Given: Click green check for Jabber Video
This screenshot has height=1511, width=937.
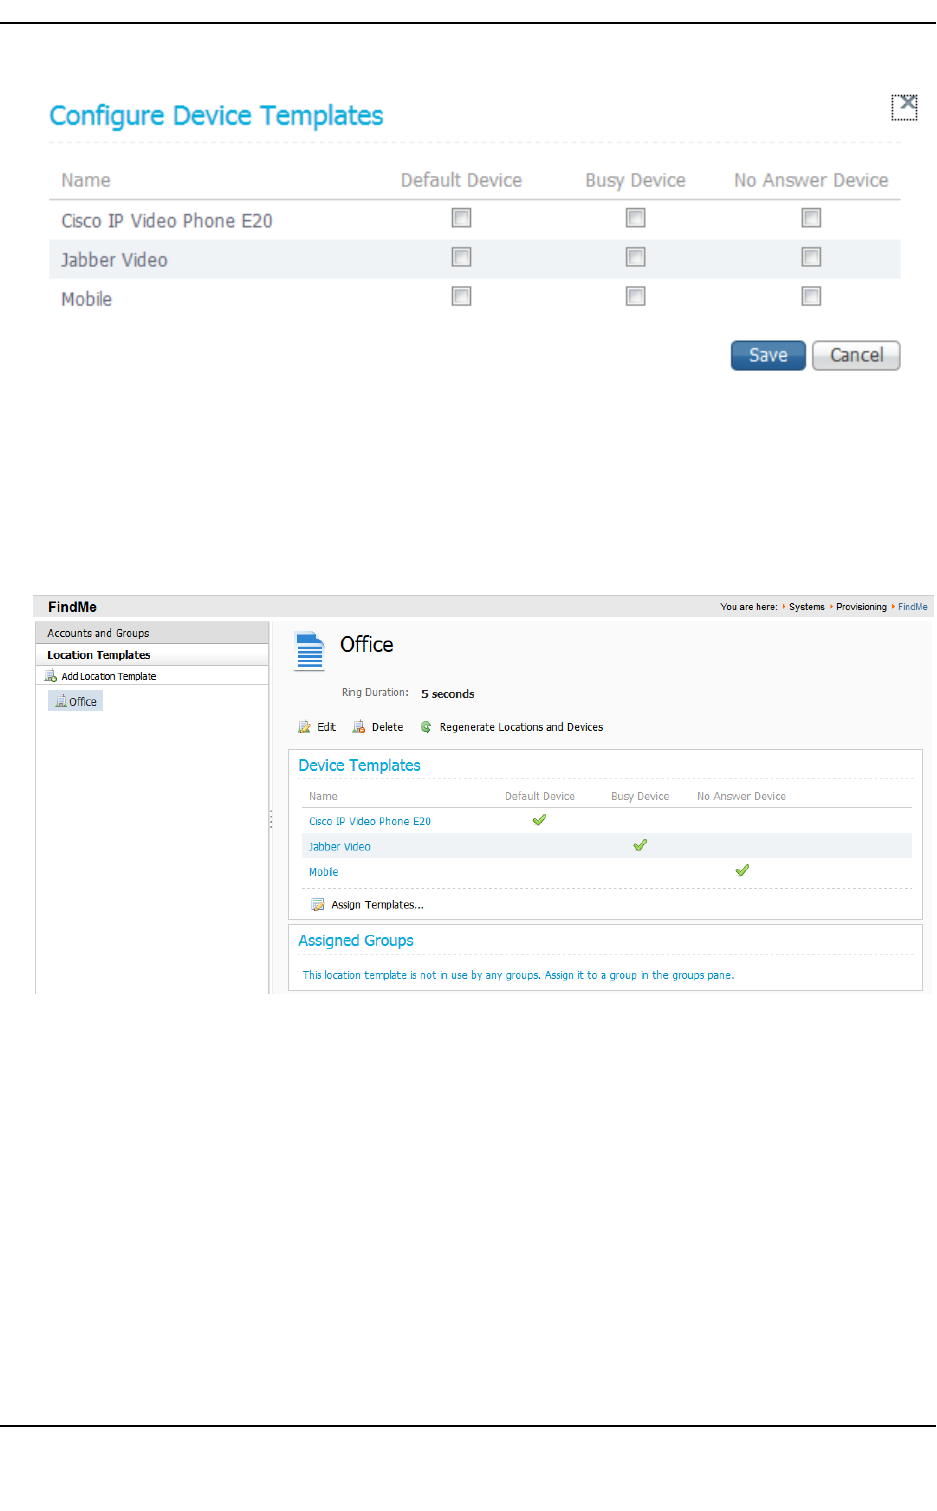Looking at the screenshot, I should click(640, 845).
